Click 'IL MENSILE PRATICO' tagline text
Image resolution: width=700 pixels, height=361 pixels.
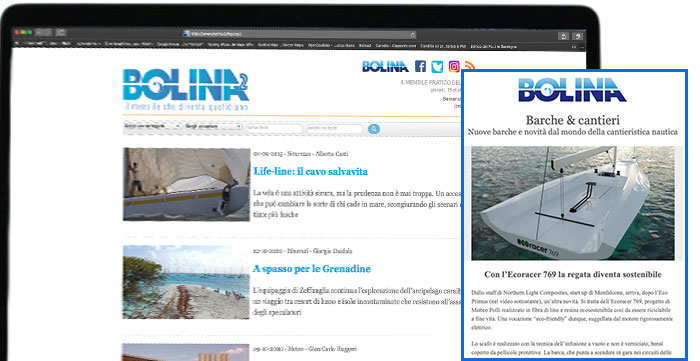click(x=431, y=83)
